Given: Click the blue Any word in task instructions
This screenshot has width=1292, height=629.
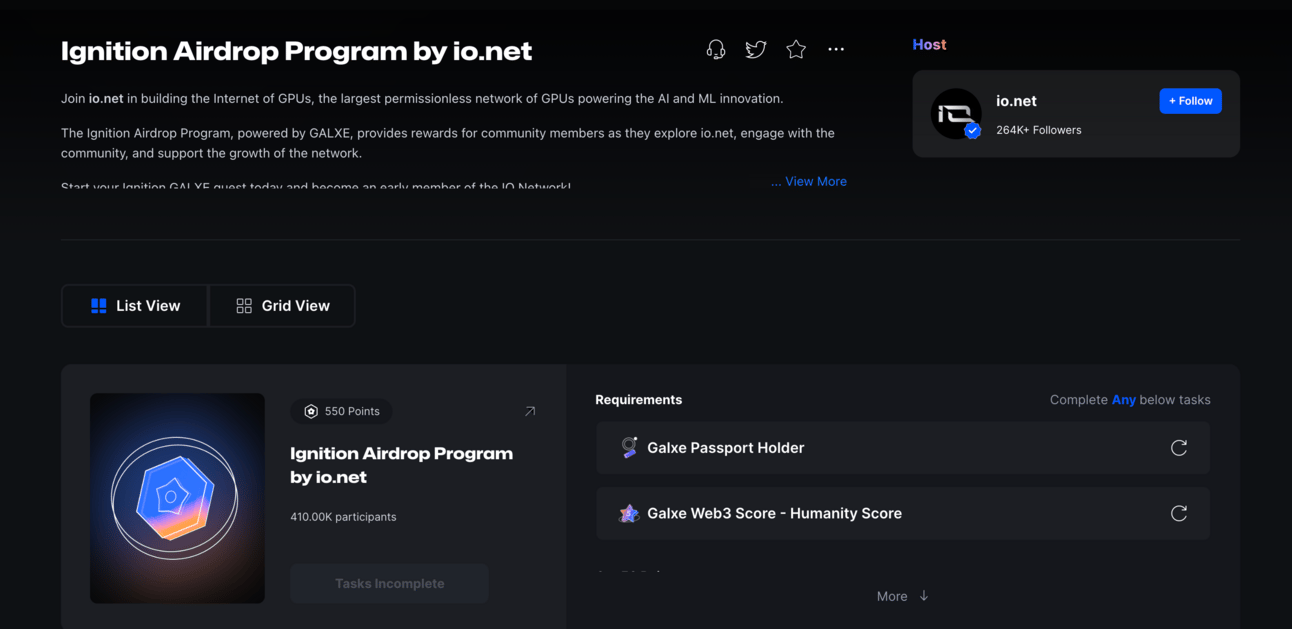Looking at the screenshot, I should click(x=1124, y=400).
